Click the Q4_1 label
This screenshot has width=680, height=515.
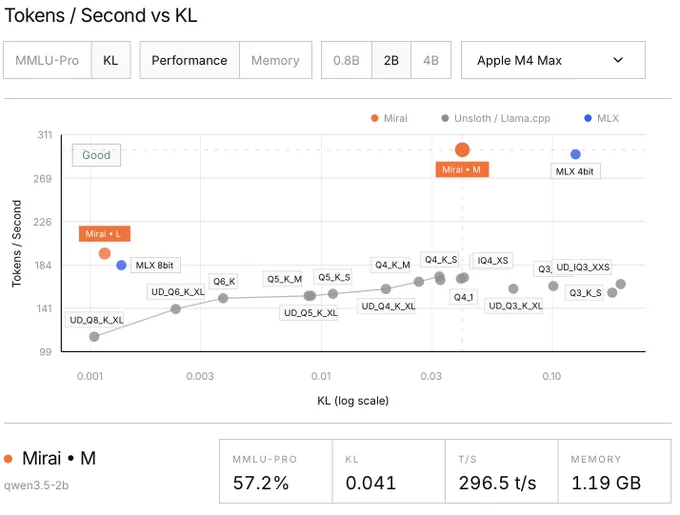pyautogui.click(x=463, y=297)
